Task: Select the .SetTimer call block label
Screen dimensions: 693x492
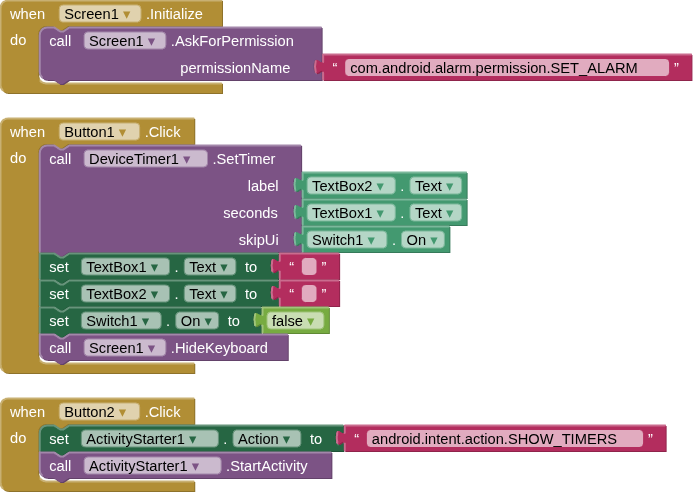Action: [x=244, y=159]
